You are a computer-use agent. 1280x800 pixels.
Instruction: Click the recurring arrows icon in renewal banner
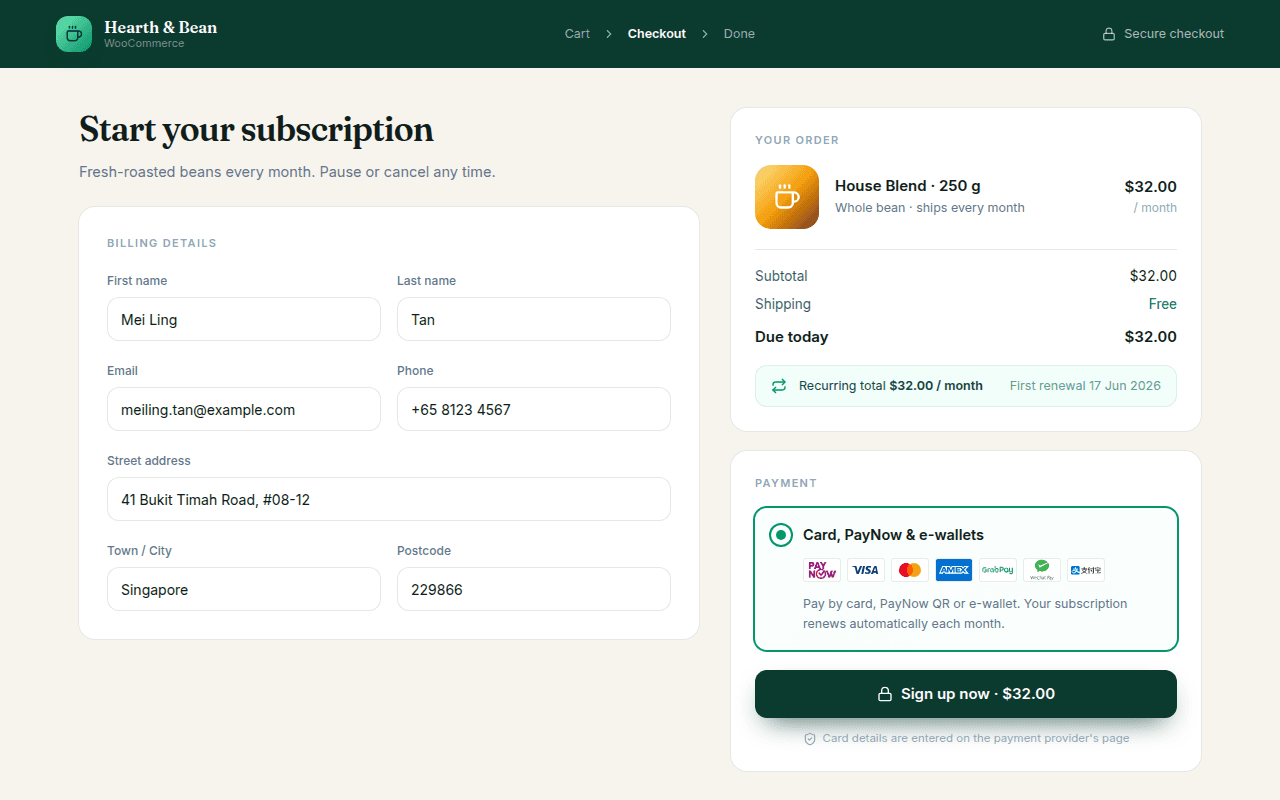pyautogui.click(x=779, y=386)
